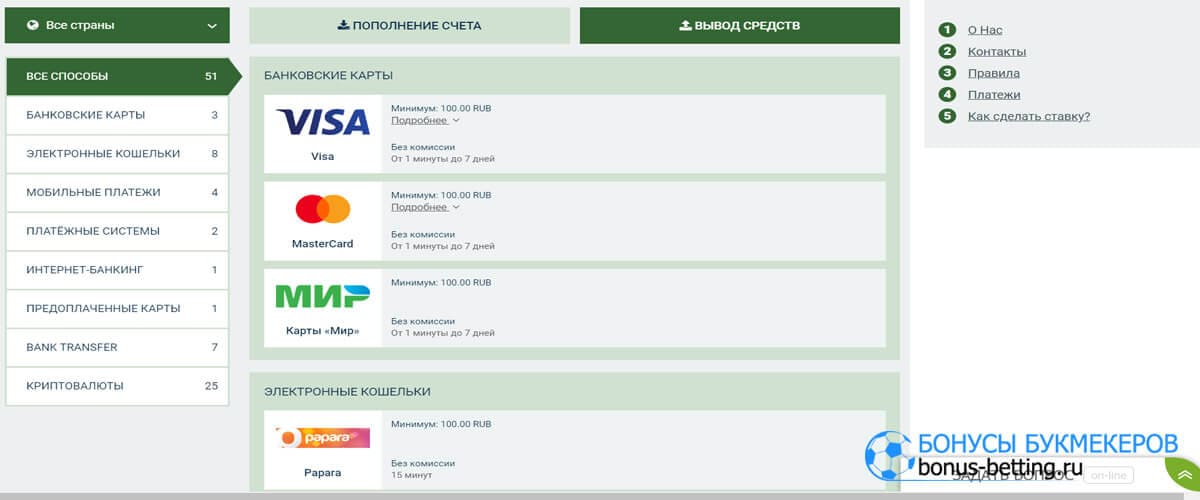Screen dimensions: 1200x500
Task: Click the upload icon in Вывод средств
Action: point(685,26)
